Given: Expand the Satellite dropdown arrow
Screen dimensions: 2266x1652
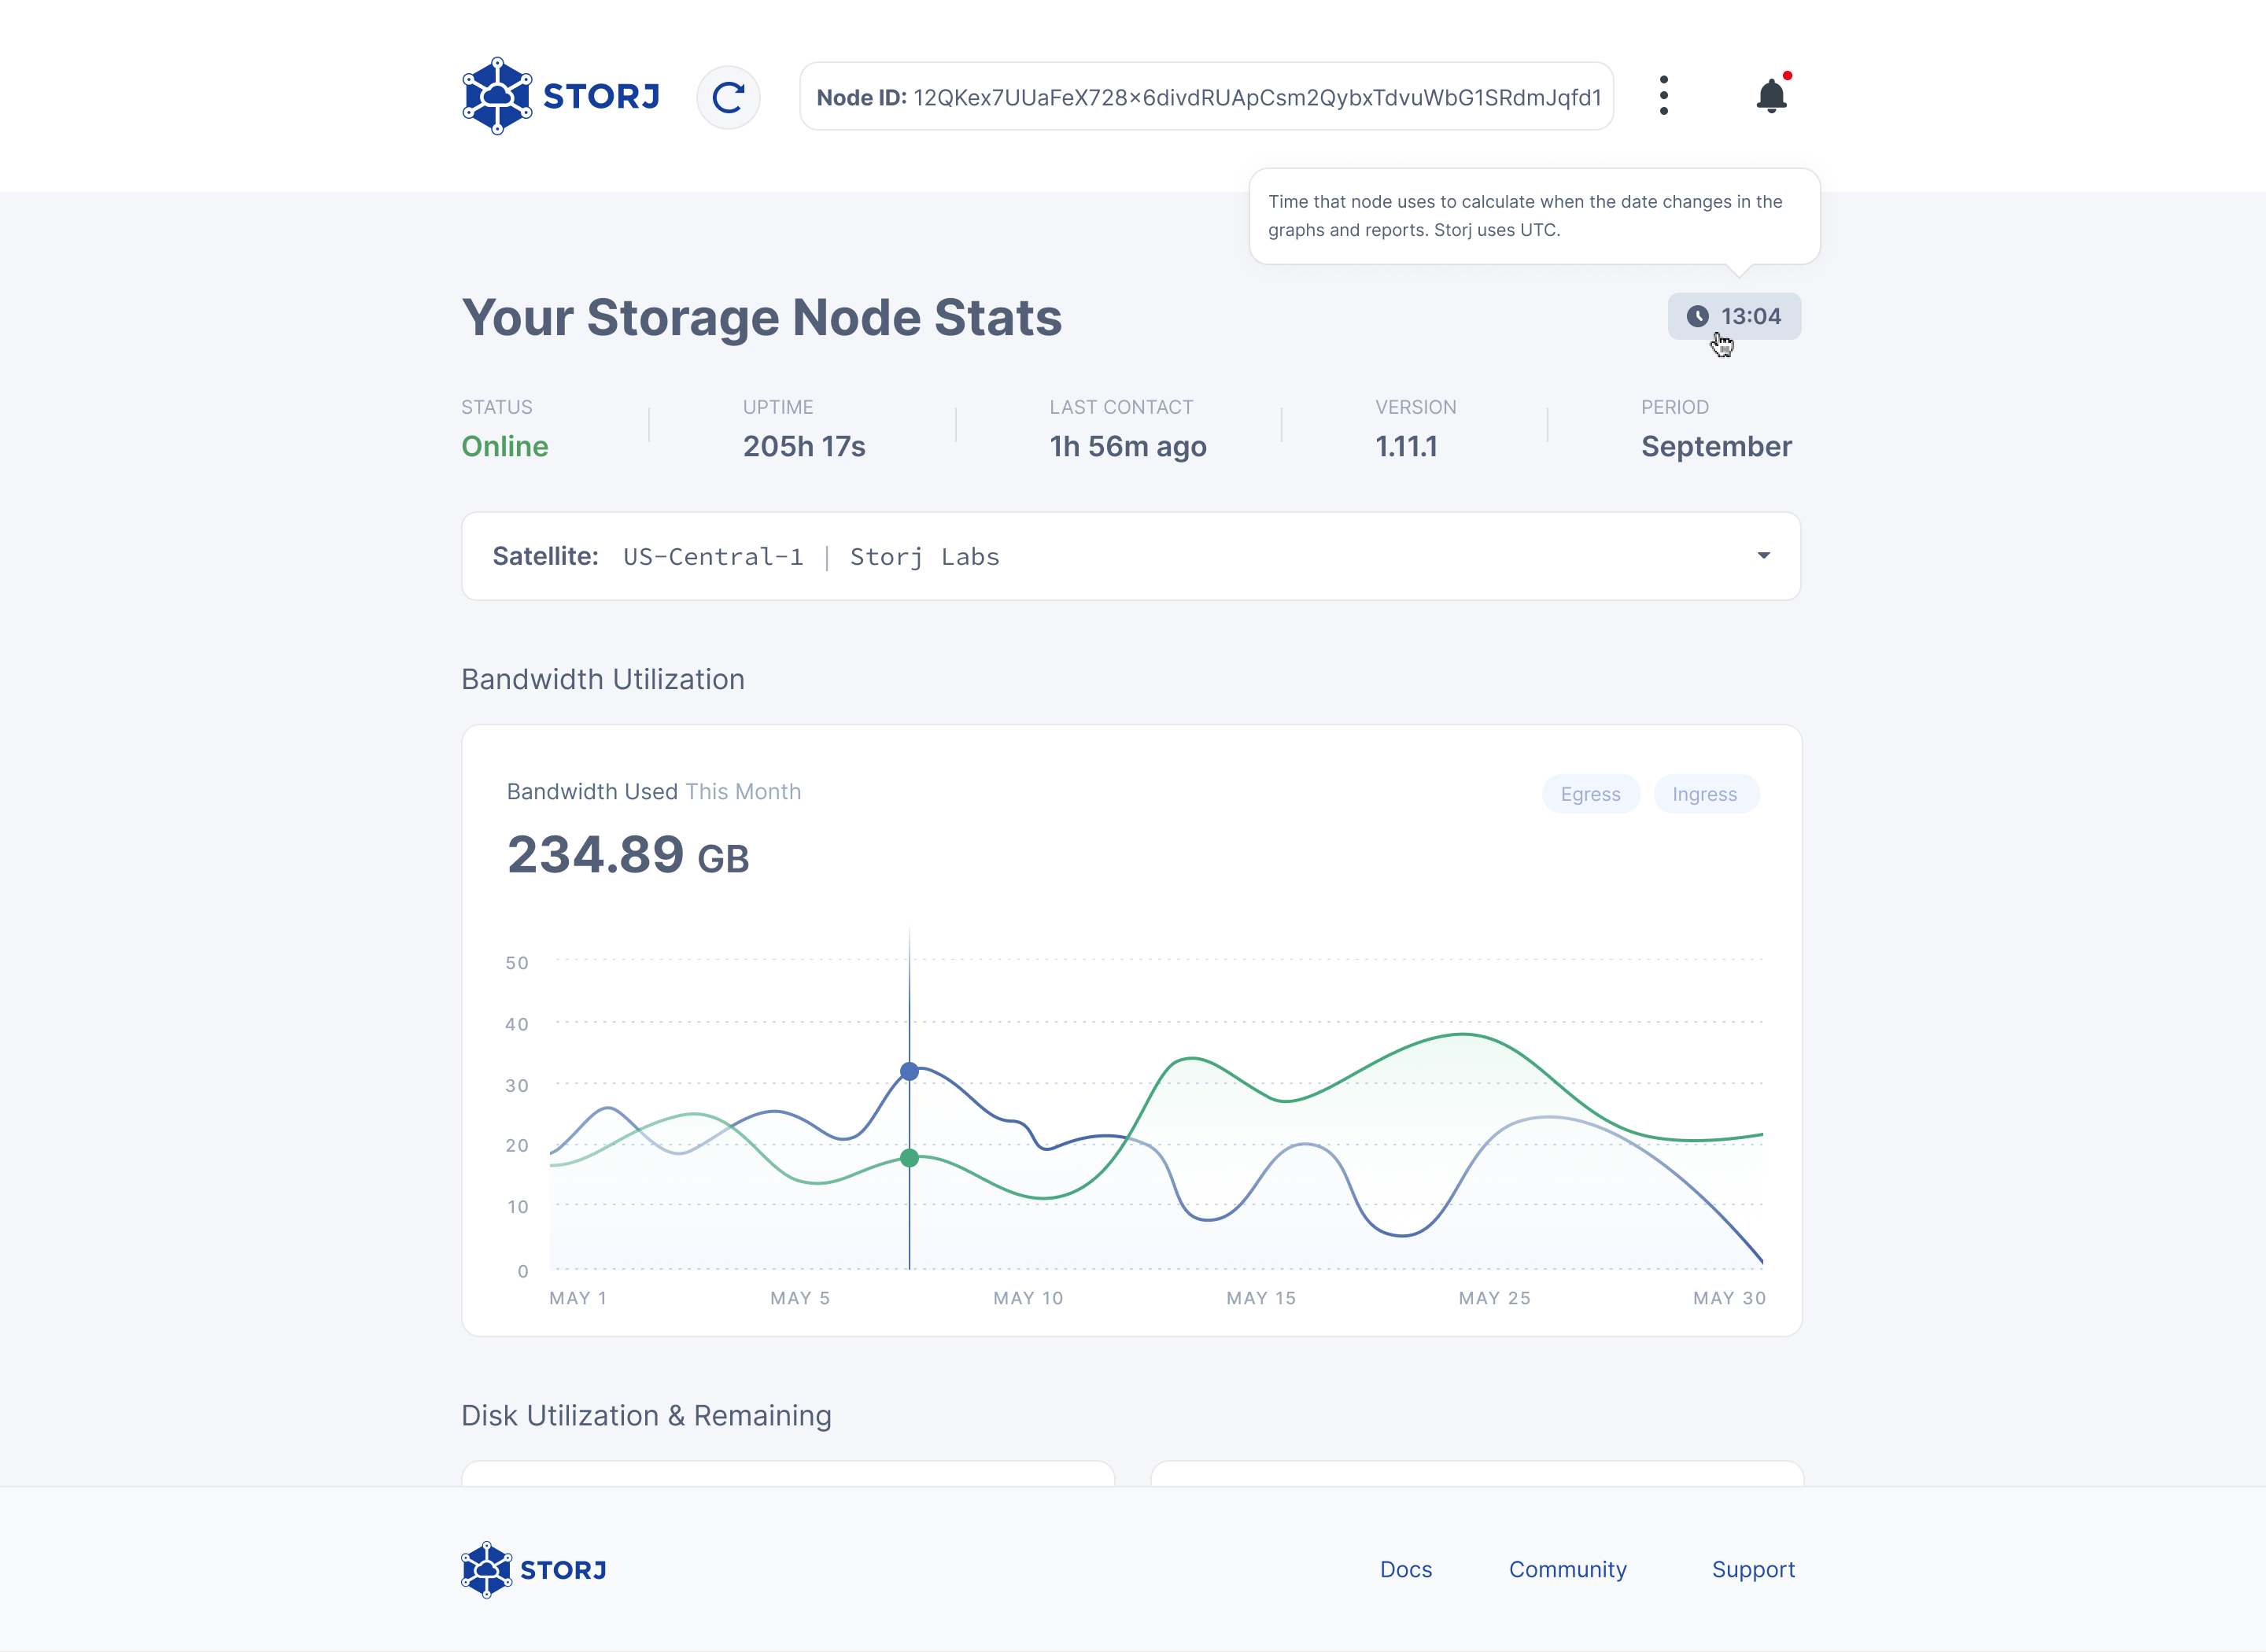Looking at the screenshot, I should [1763, 556].
